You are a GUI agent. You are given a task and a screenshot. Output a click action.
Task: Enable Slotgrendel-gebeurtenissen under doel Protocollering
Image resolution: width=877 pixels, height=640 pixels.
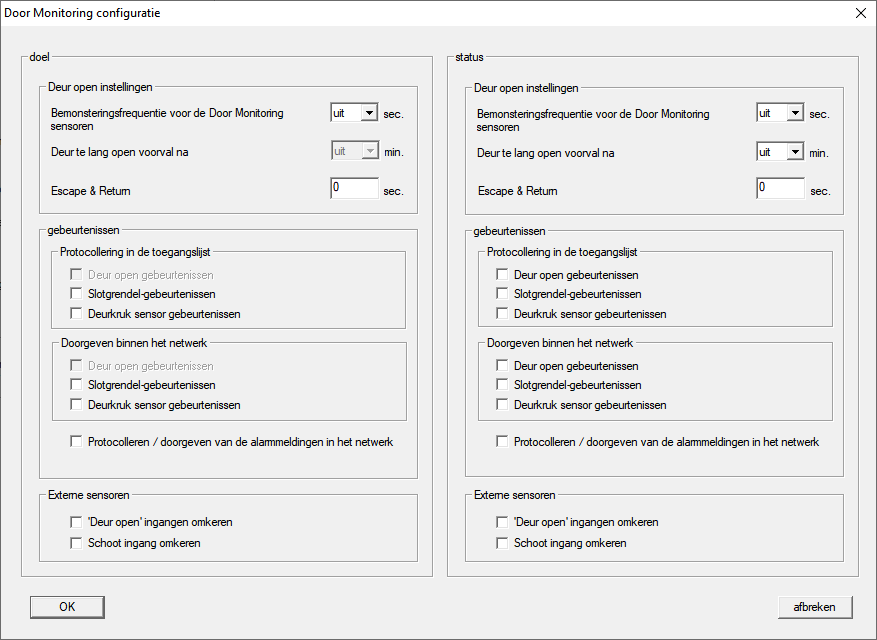pos(77,294)
